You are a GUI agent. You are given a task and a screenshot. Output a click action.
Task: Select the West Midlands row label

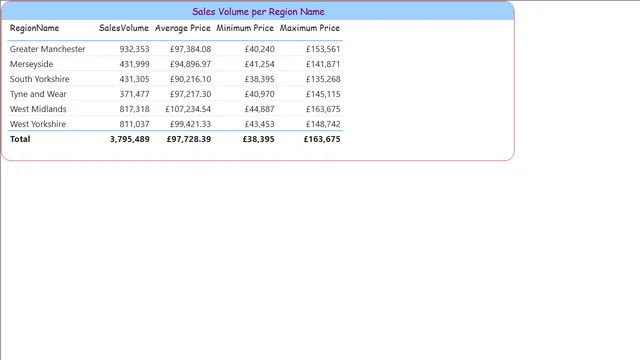point(38,109)
